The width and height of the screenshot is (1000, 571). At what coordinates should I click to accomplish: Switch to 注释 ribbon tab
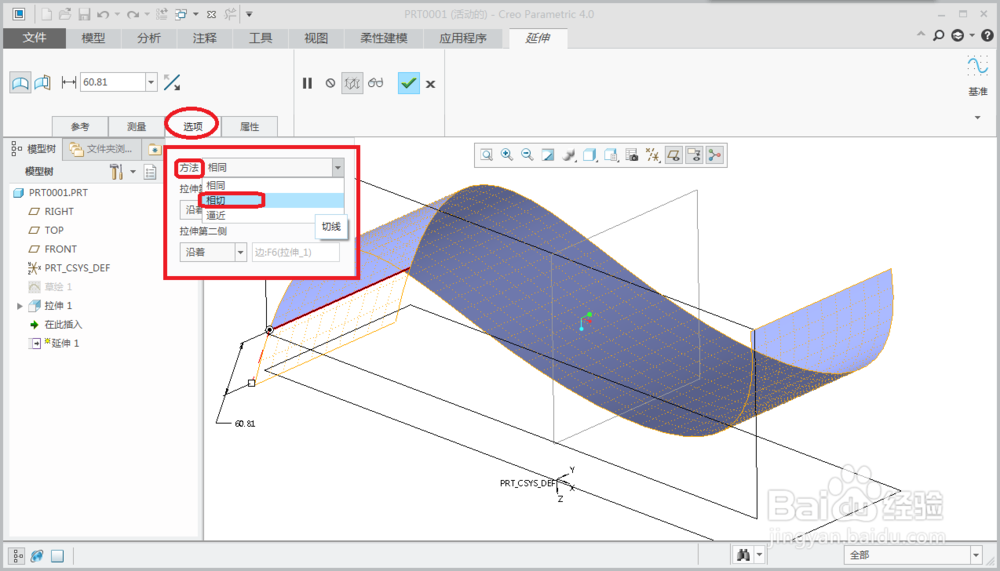click(205, 38)
